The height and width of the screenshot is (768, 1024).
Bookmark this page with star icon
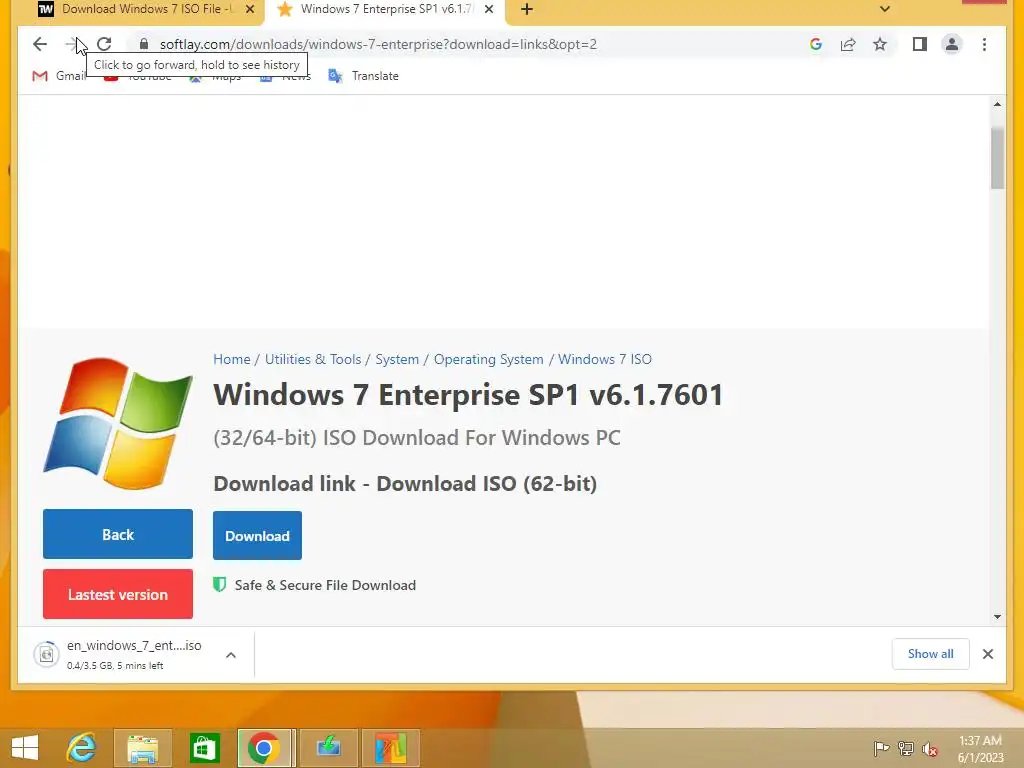pyautogui.click(x=880, y=44)
